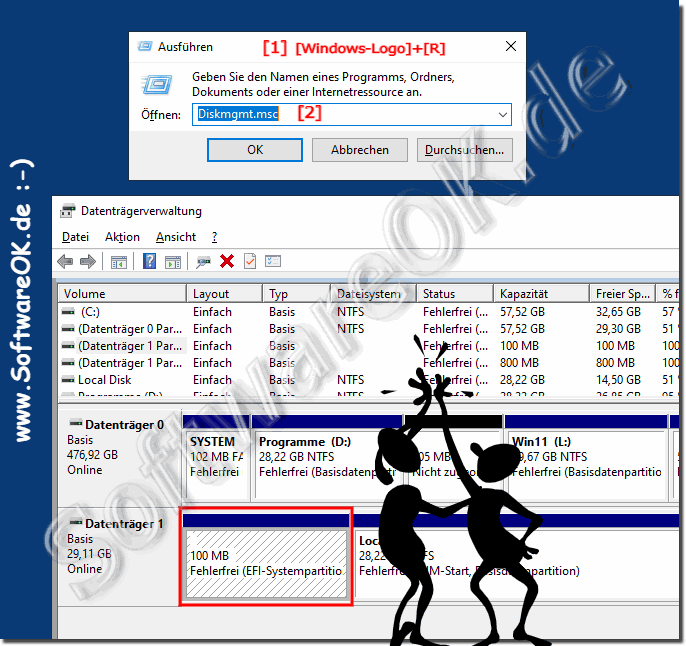Select the SYSTEM 102 MB partition block
Image resolution: width=686 pixels, height=646 pixels.
click(217, 457)
